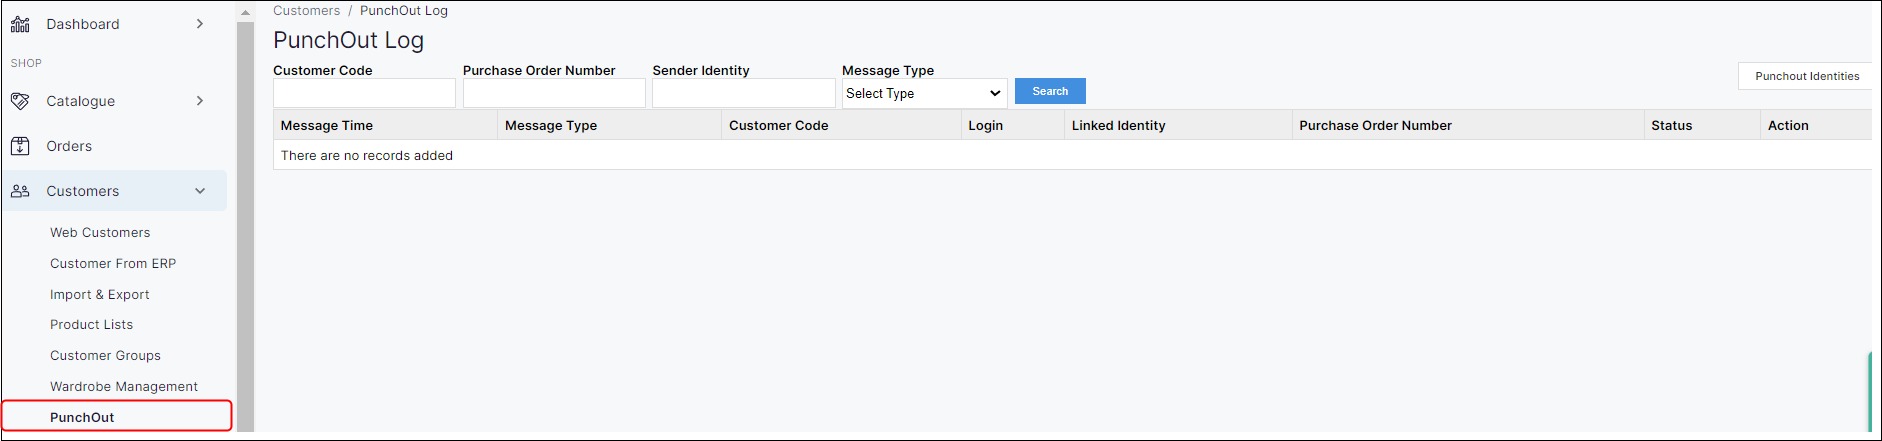This screenshot has height=441, width=1882.
Task: Open the Message Type dropdown
Action: 923,93
